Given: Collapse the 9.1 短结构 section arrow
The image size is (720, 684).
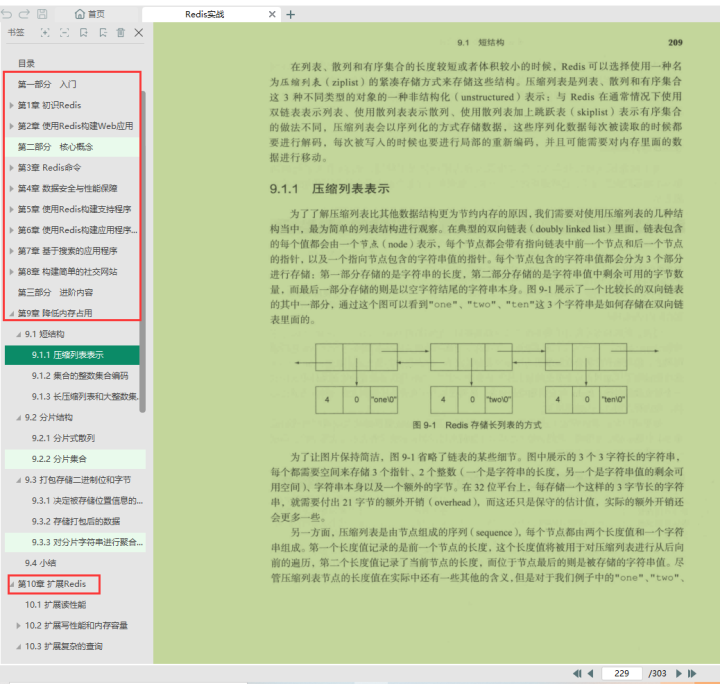Looking at the screenshot, I should pyautogui.click(x=19, y=334).
